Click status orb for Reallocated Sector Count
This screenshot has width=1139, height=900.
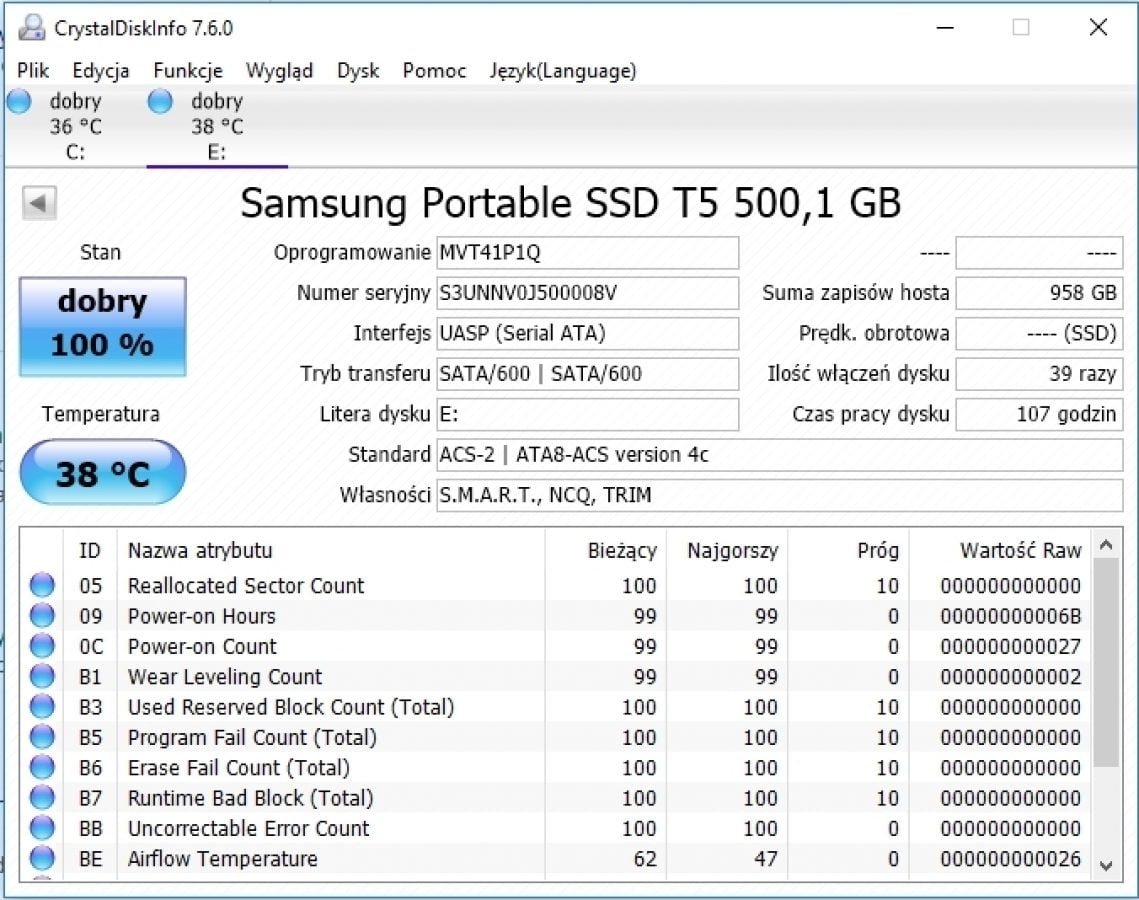(x=42, y=585)
